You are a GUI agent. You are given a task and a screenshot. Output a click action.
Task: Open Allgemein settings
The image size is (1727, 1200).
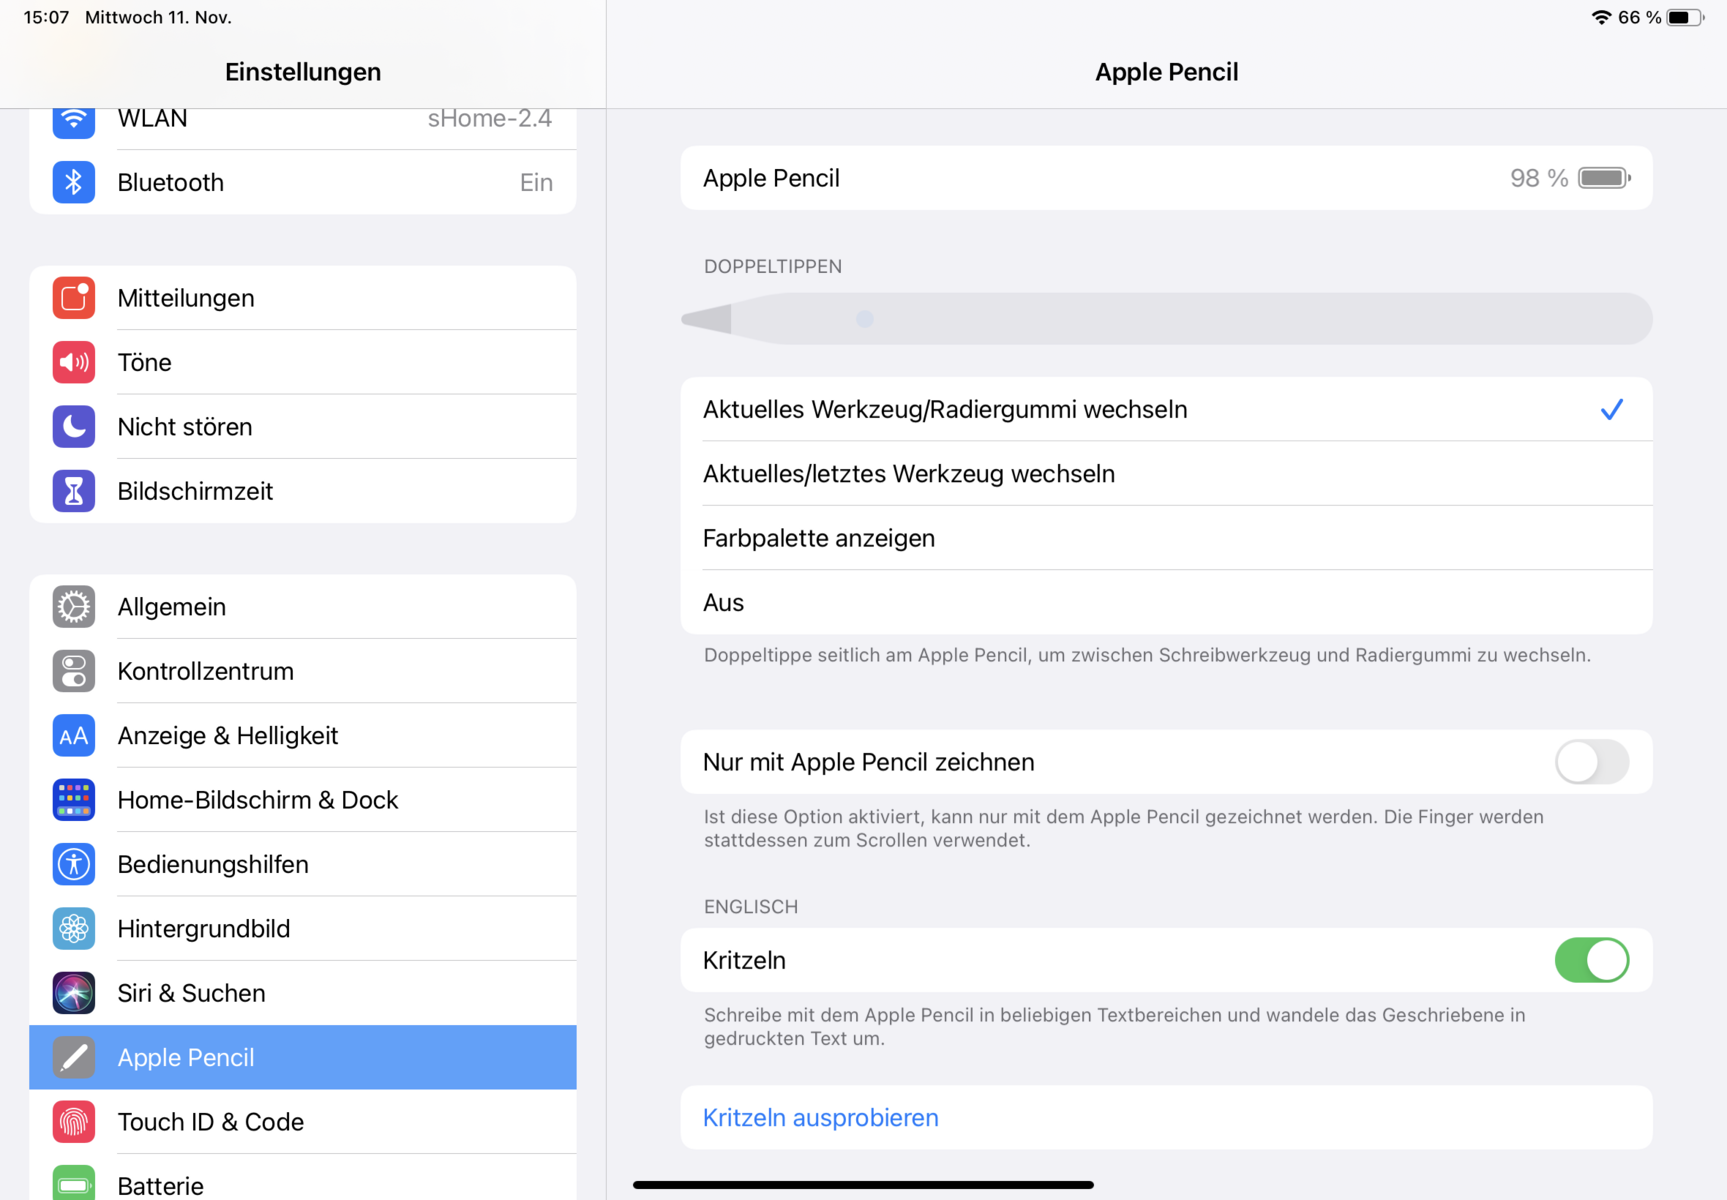(303, 607)
